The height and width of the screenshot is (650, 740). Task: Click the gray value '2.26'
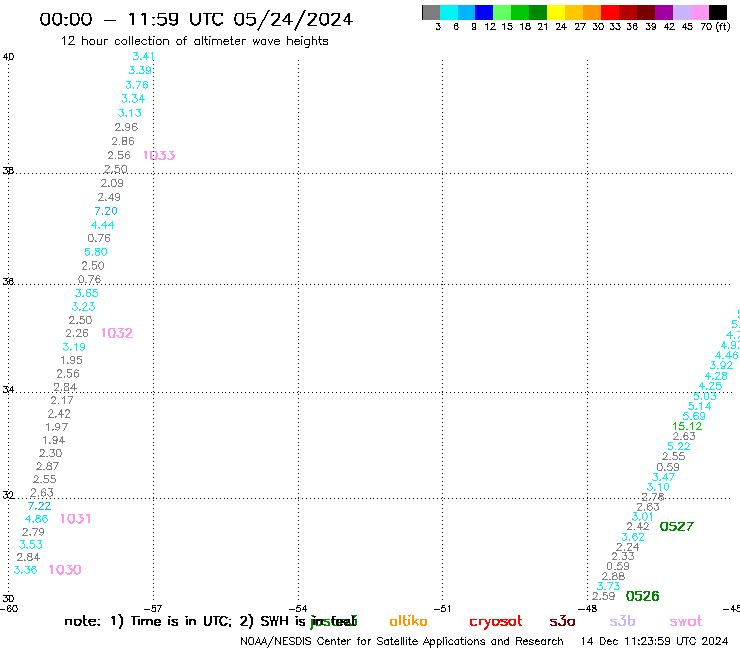point(77,333)
